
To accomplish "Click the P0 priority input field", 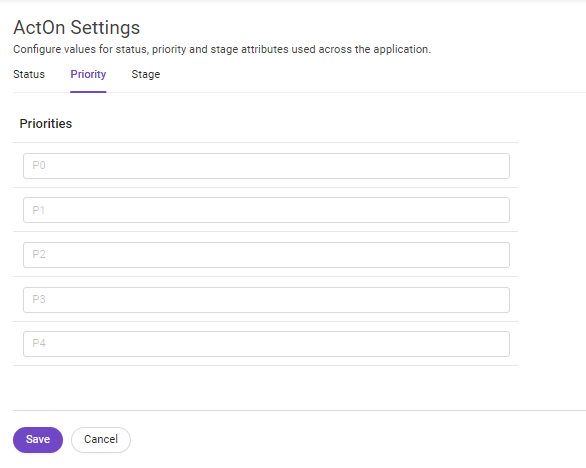I will click(266, 166).
